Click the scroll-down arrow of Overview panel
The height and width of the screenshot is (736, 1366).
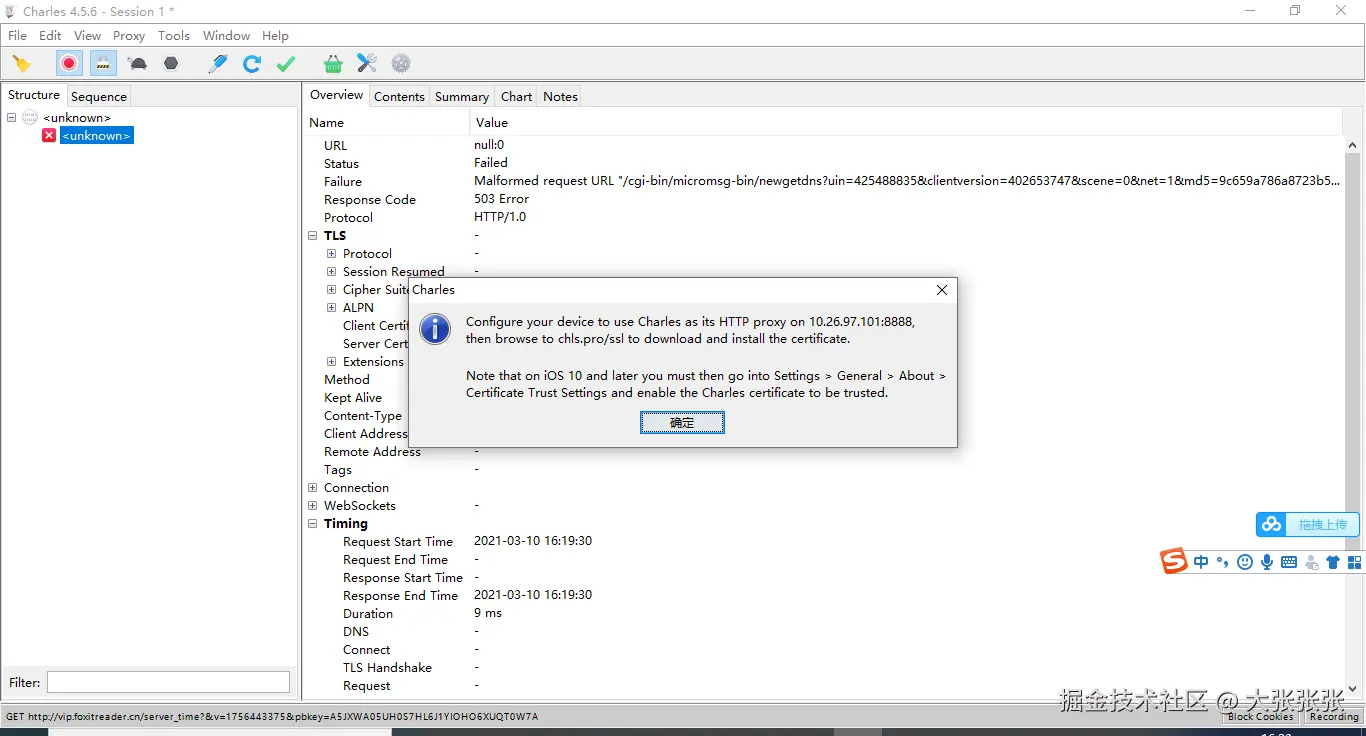coord(1352,691)
